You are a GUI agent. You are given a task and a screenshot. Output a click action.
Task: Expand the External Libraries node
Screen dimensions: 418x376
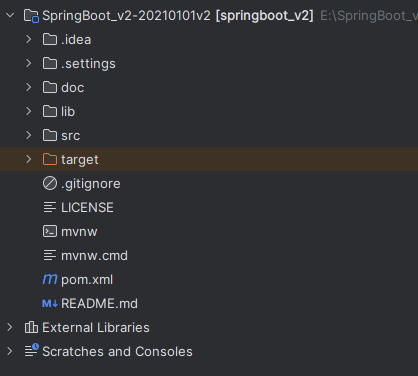pyautogui.click(x=10, y=327)
